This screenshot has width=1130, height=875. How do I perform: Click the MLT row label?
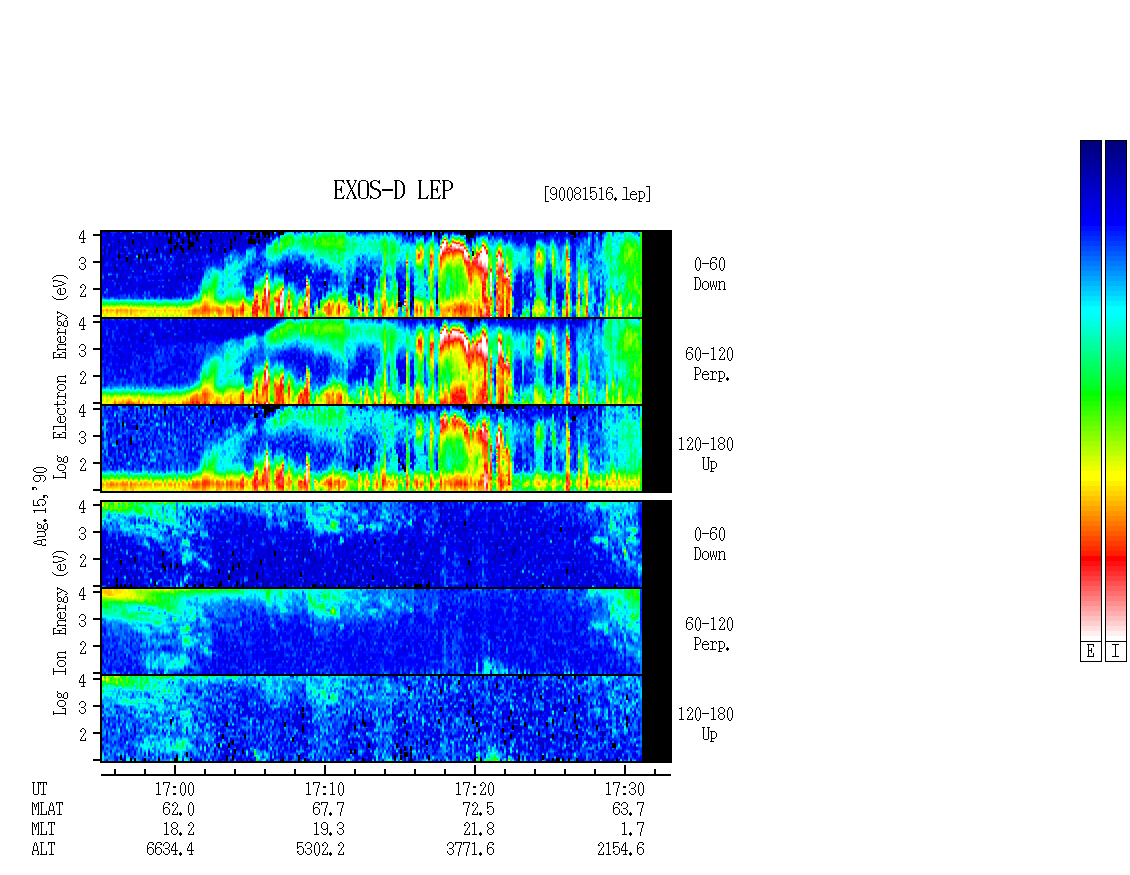coord(43,830)
